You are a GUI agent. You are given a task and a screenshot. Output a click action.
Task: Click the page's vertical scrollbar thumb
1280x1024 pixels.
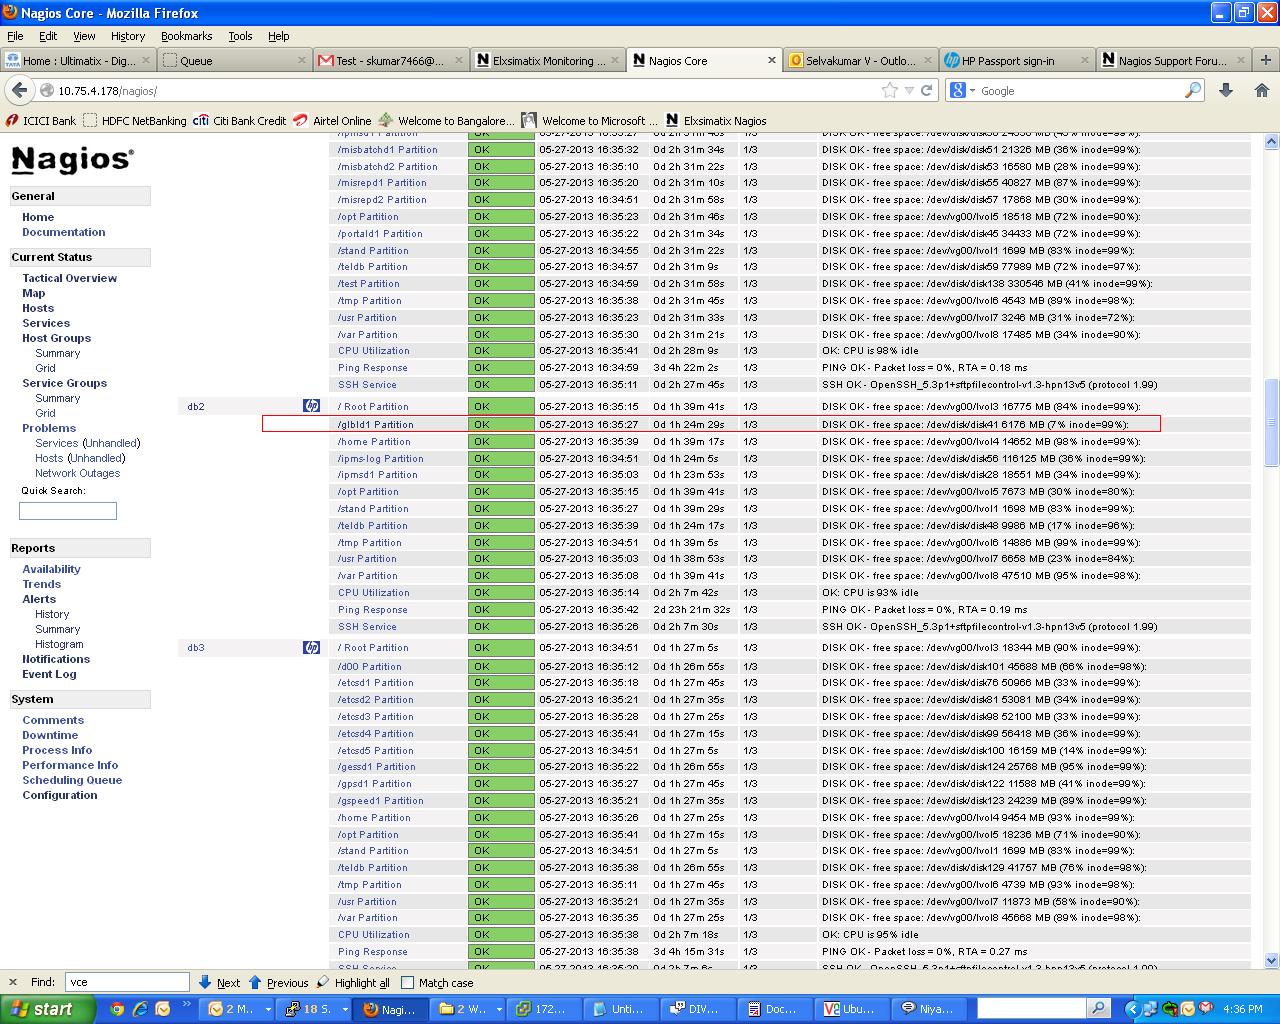click(1271, 420)
